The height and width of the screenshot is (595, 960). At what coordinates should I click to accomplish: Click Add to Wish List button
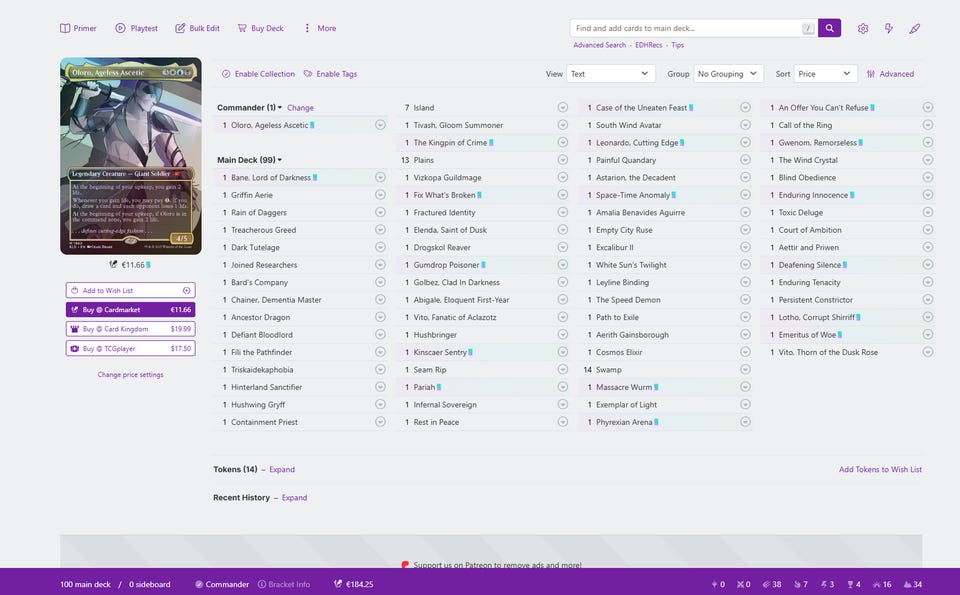coord(130,290)
